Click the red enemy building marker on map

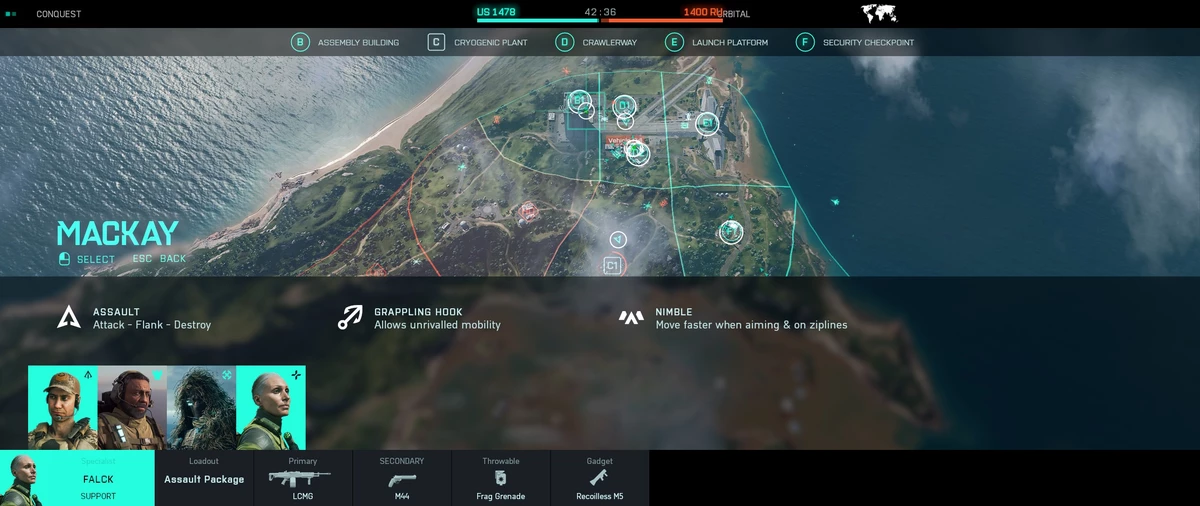tap(527, 209)
